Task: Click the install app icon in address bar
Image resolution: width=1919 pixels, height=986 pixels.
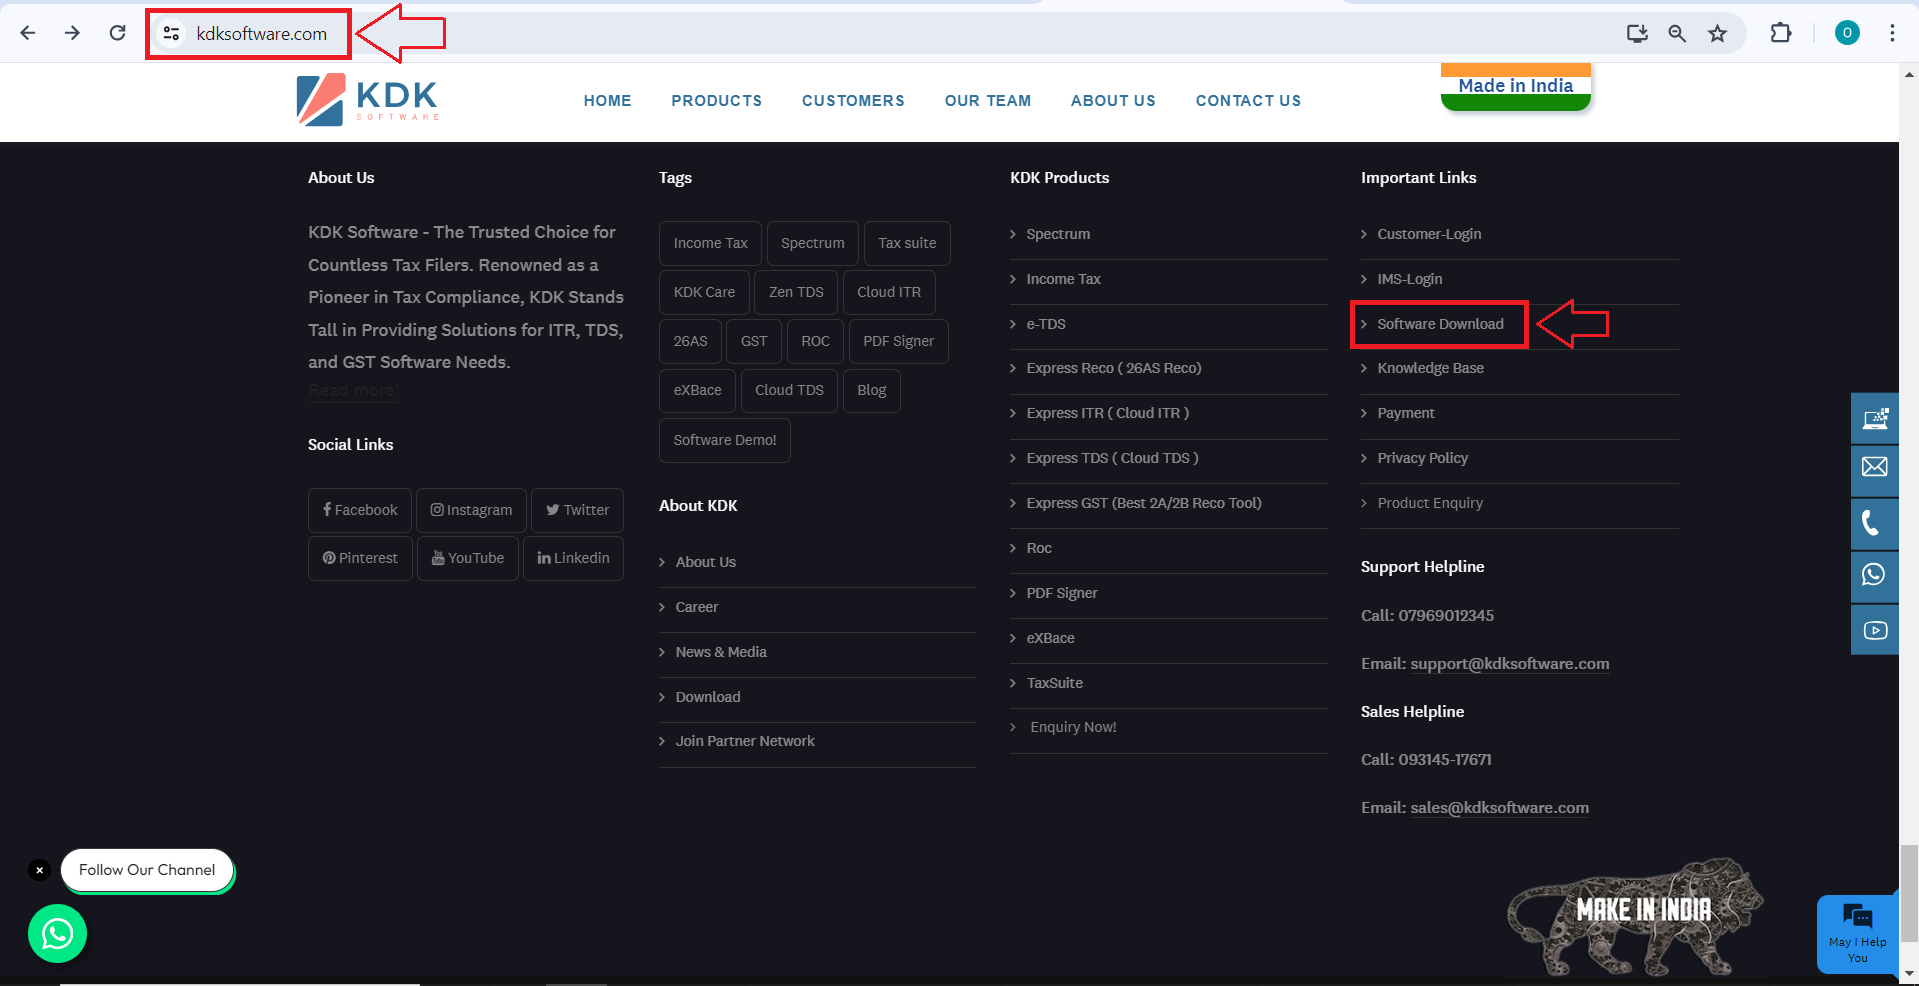Action: click(1637, 33)
